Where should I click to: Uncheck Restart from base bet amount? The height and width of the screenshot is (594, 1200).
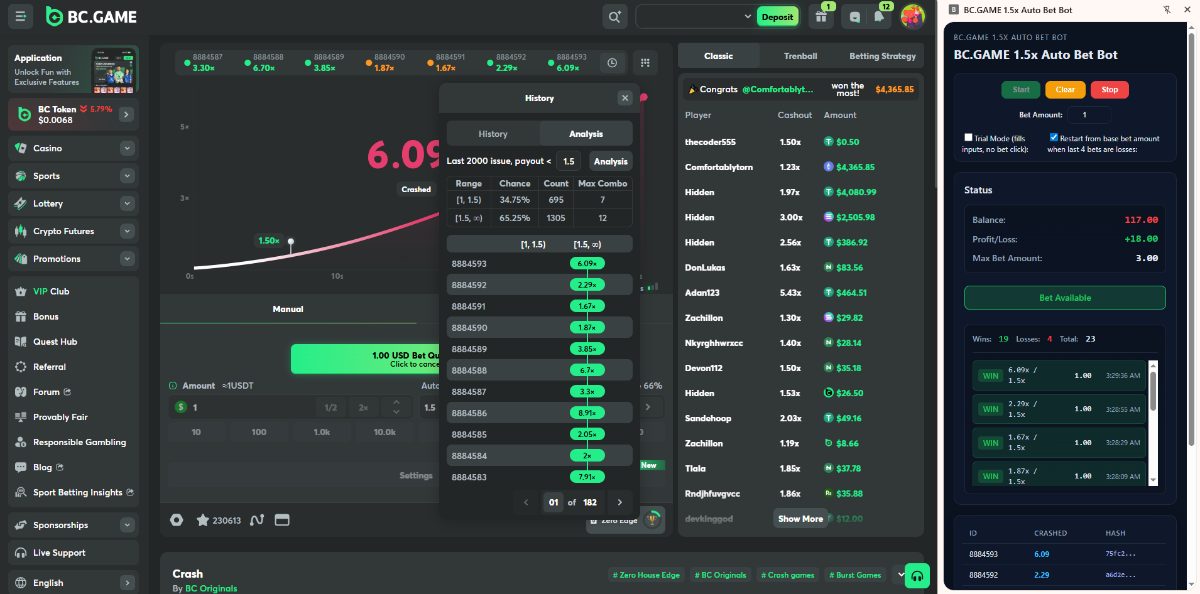(1054, 137)
